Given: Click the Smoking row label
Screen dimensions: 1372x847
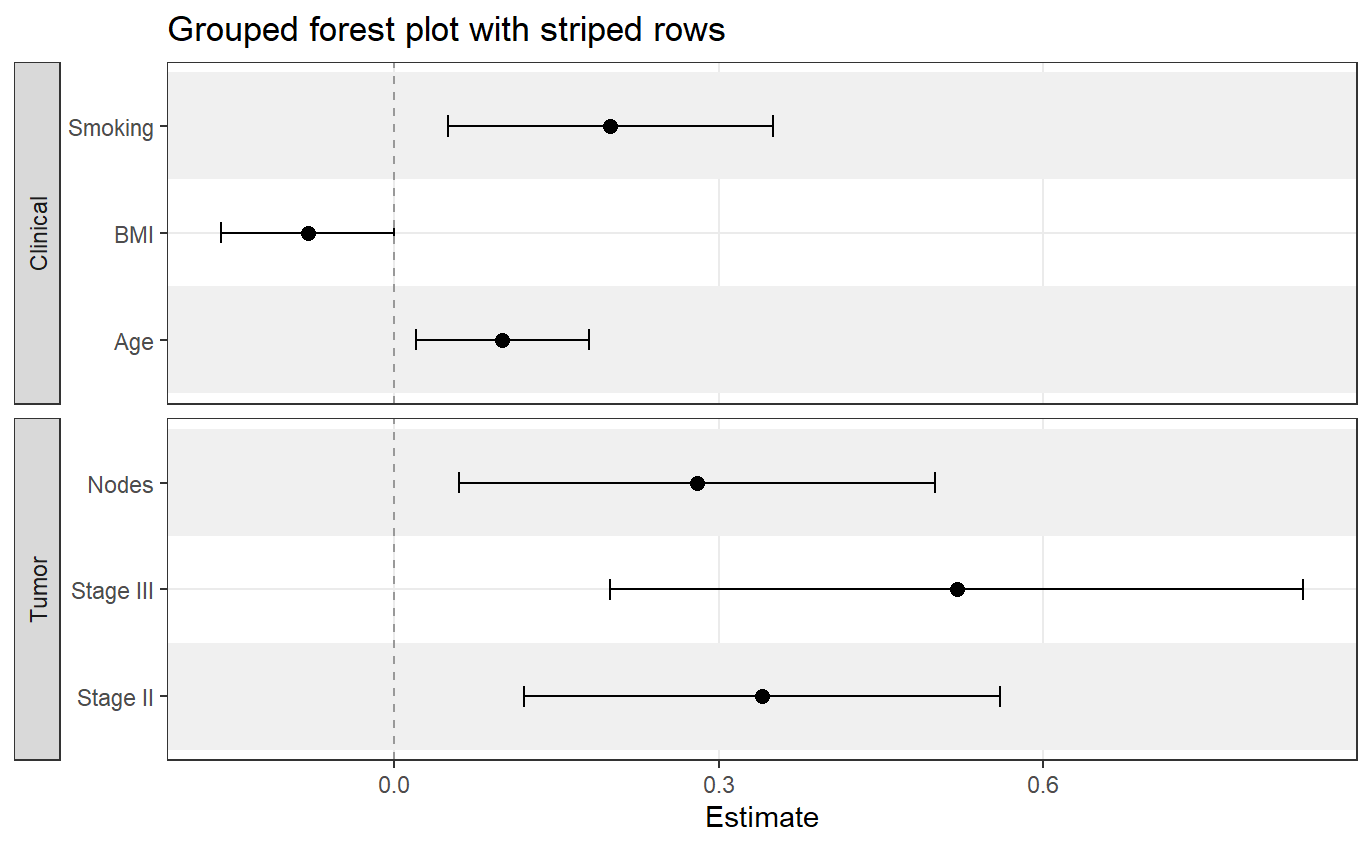Looking at the screenshot, I should 111,128.
